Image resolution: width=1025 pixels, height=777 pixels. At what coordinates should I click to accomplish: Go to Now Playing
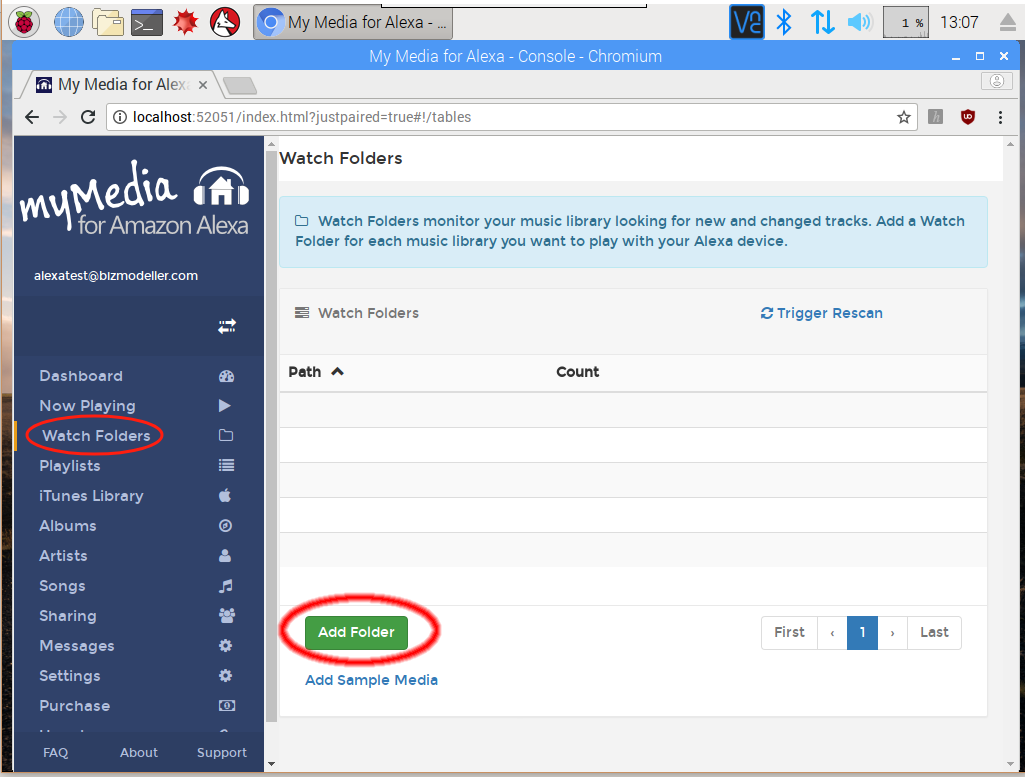click(x=88, y=406)
